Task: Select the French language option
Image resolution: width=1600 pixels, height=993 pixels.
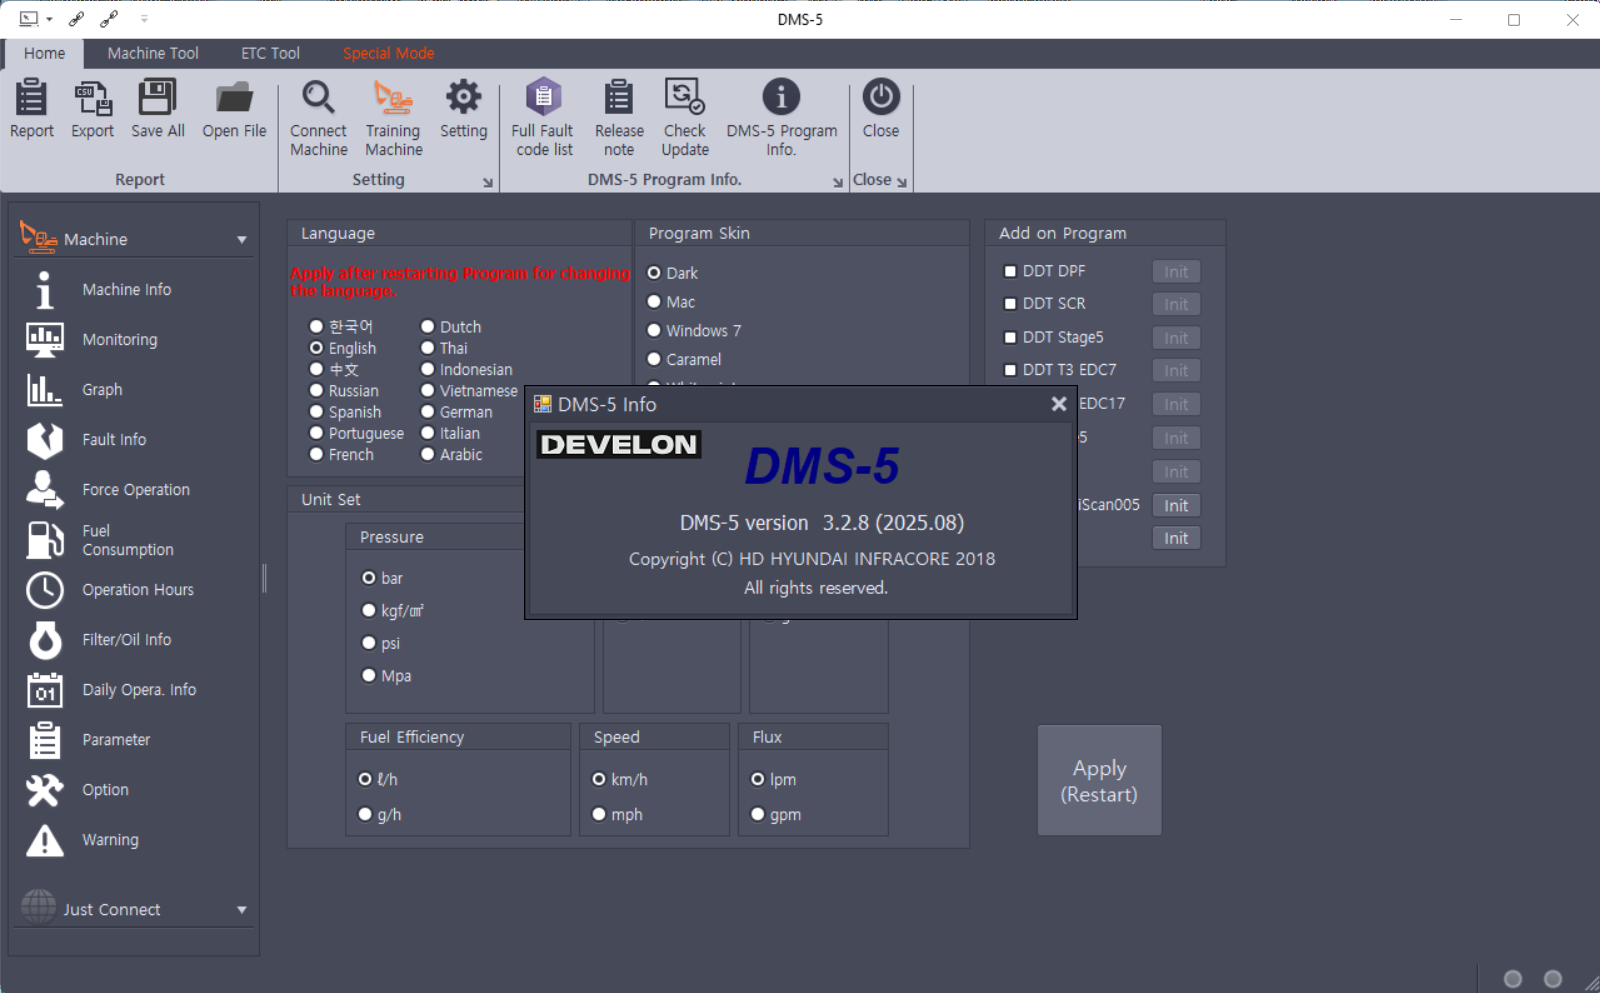Action: coord(317,455)
